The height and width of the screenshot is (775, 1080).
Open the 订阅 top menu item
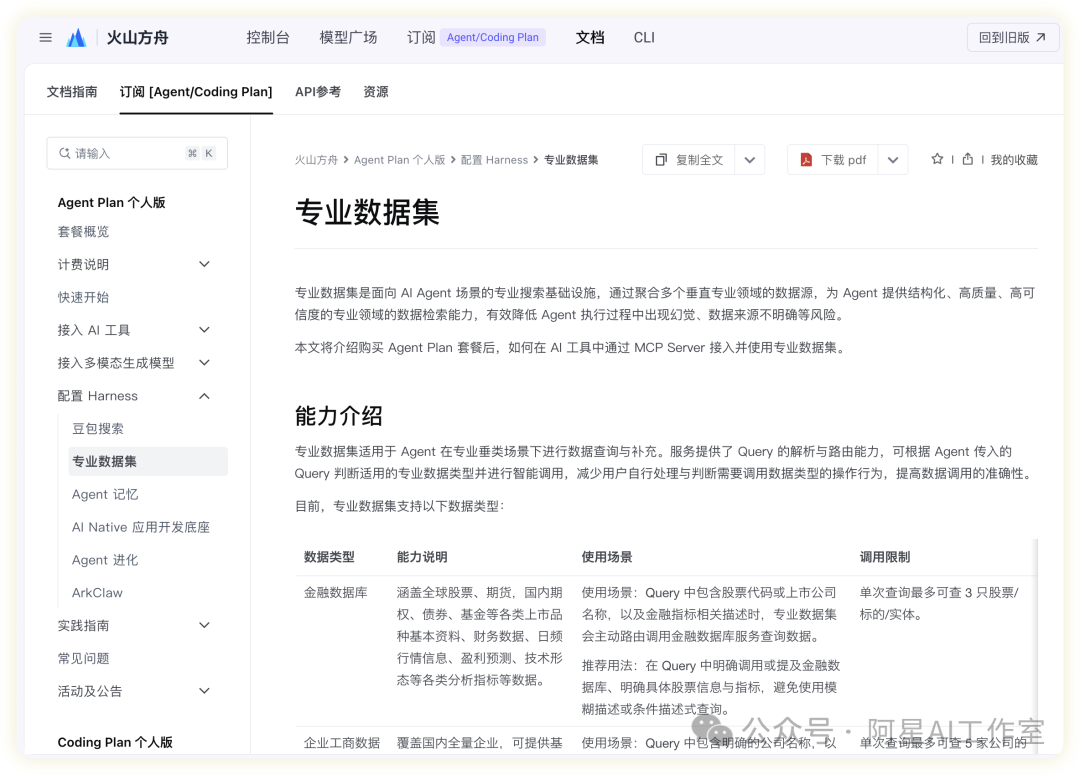[421, 37]
